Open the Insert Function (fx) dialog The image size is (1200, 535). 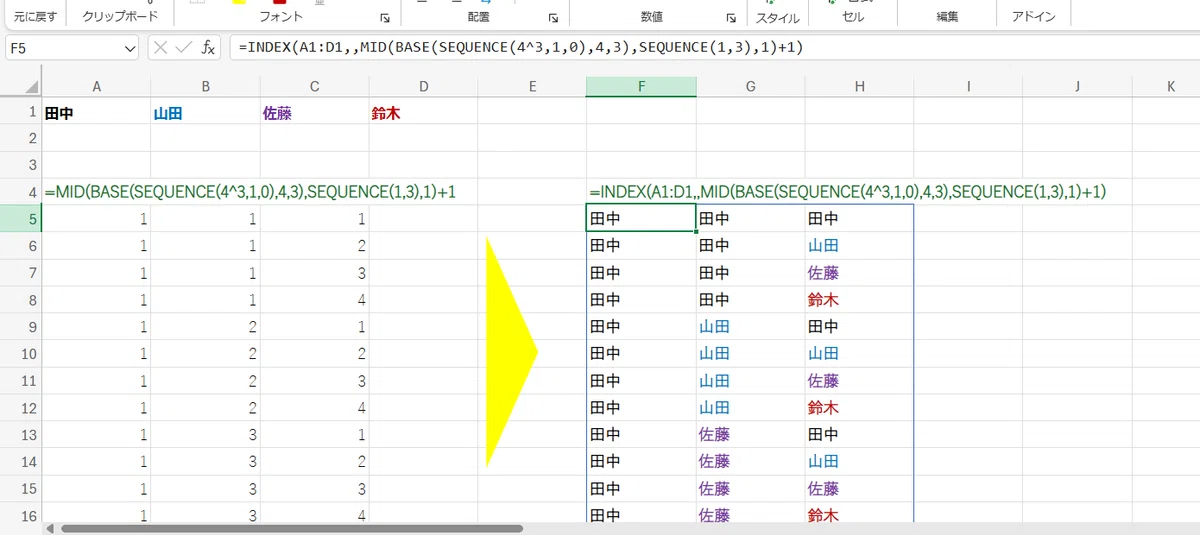coord(208,48)
